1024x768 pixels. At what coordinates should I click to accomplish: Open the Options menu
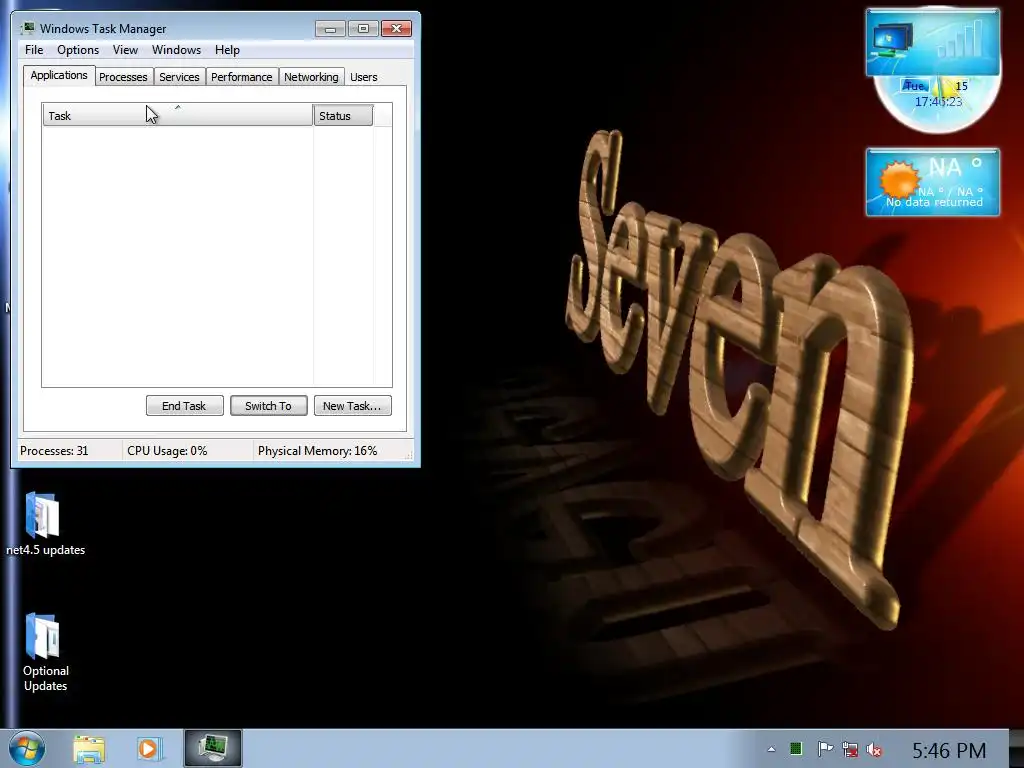[78, 50]
